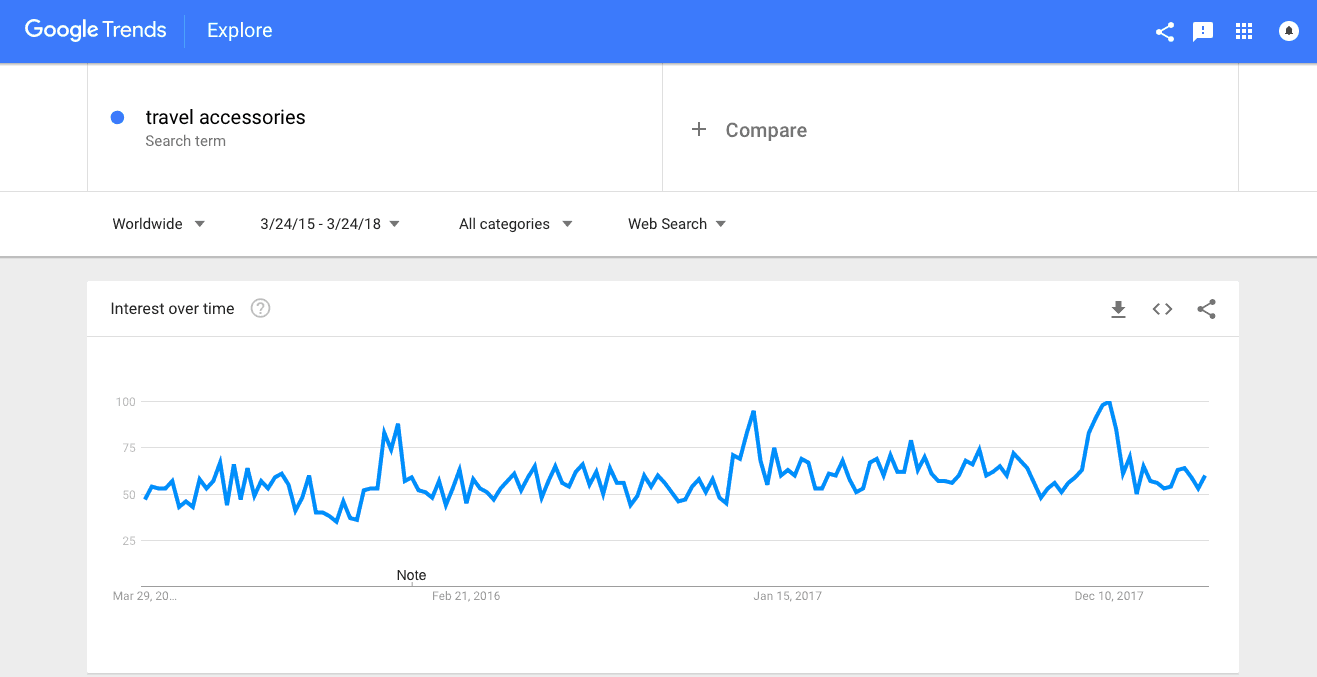Open the Google apps grid icon
The width and height of the screenshot is (1317, 677).
pyautogui.click(x=1244, y=31)
